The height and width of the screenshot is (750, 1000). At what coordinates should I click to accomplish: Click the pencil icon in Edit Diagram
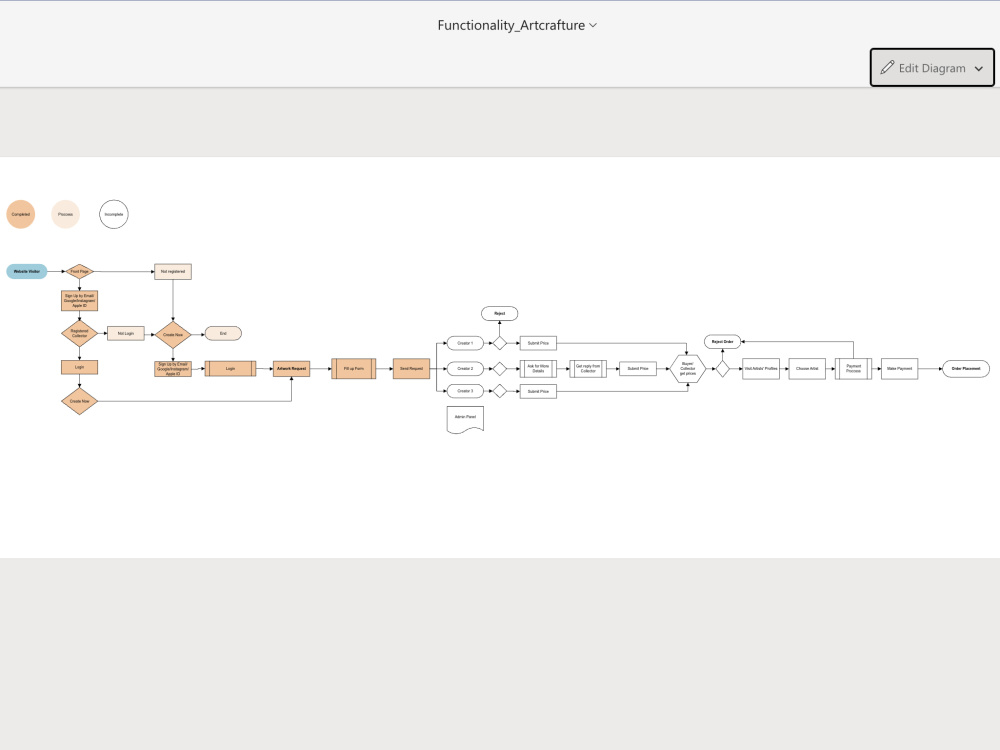887,68
